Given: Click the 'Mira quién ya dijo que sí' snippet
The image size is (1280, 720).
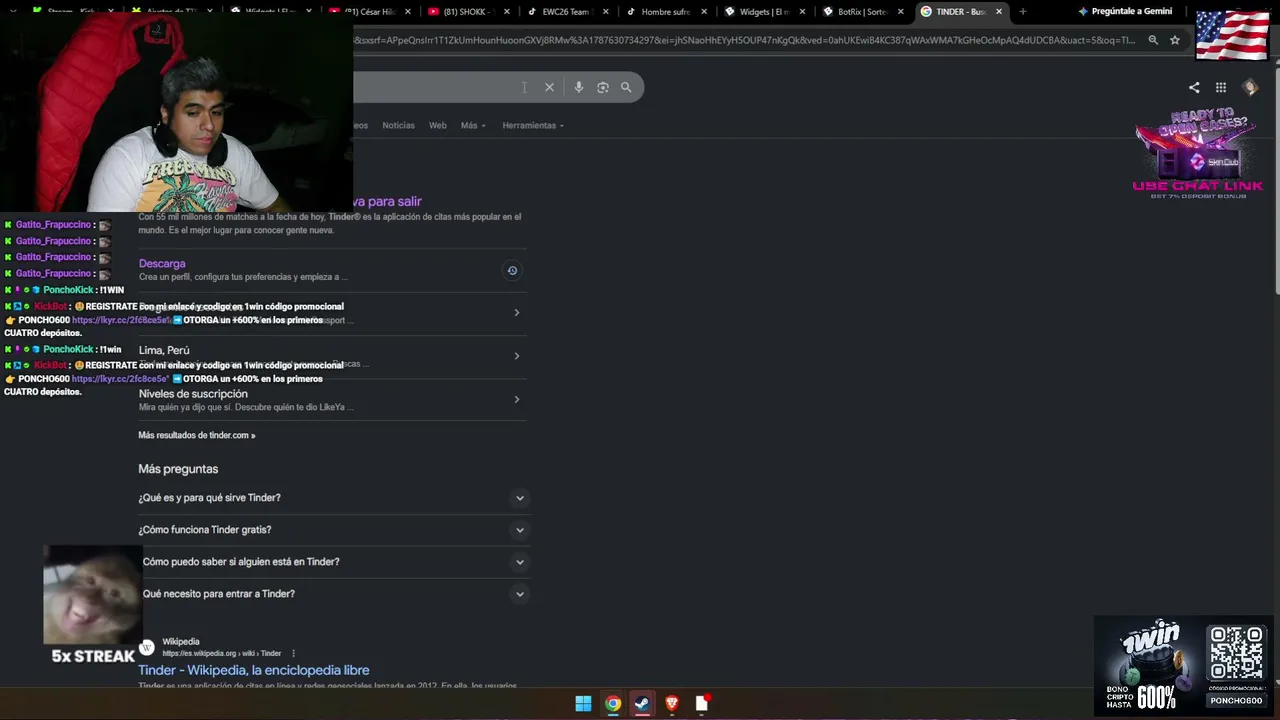Looking at the screenshot, I should coord(246,407).
